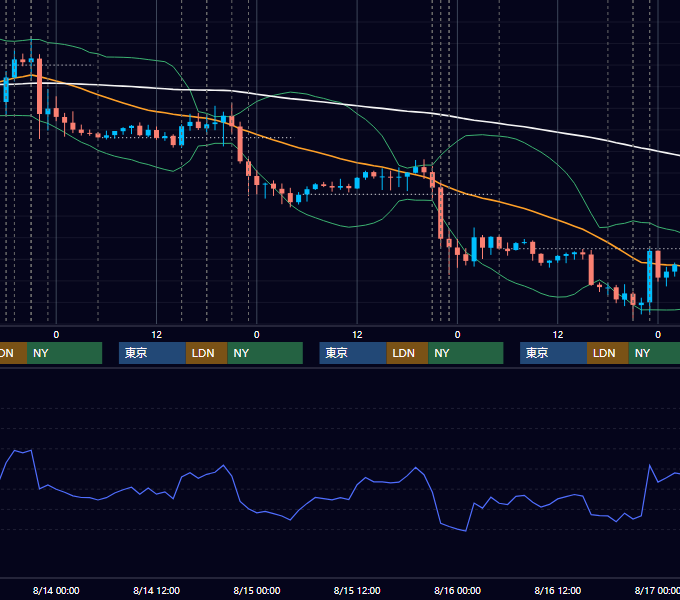Select the LDN session block of 8/15
680x600 pixels.
[407, 353]
